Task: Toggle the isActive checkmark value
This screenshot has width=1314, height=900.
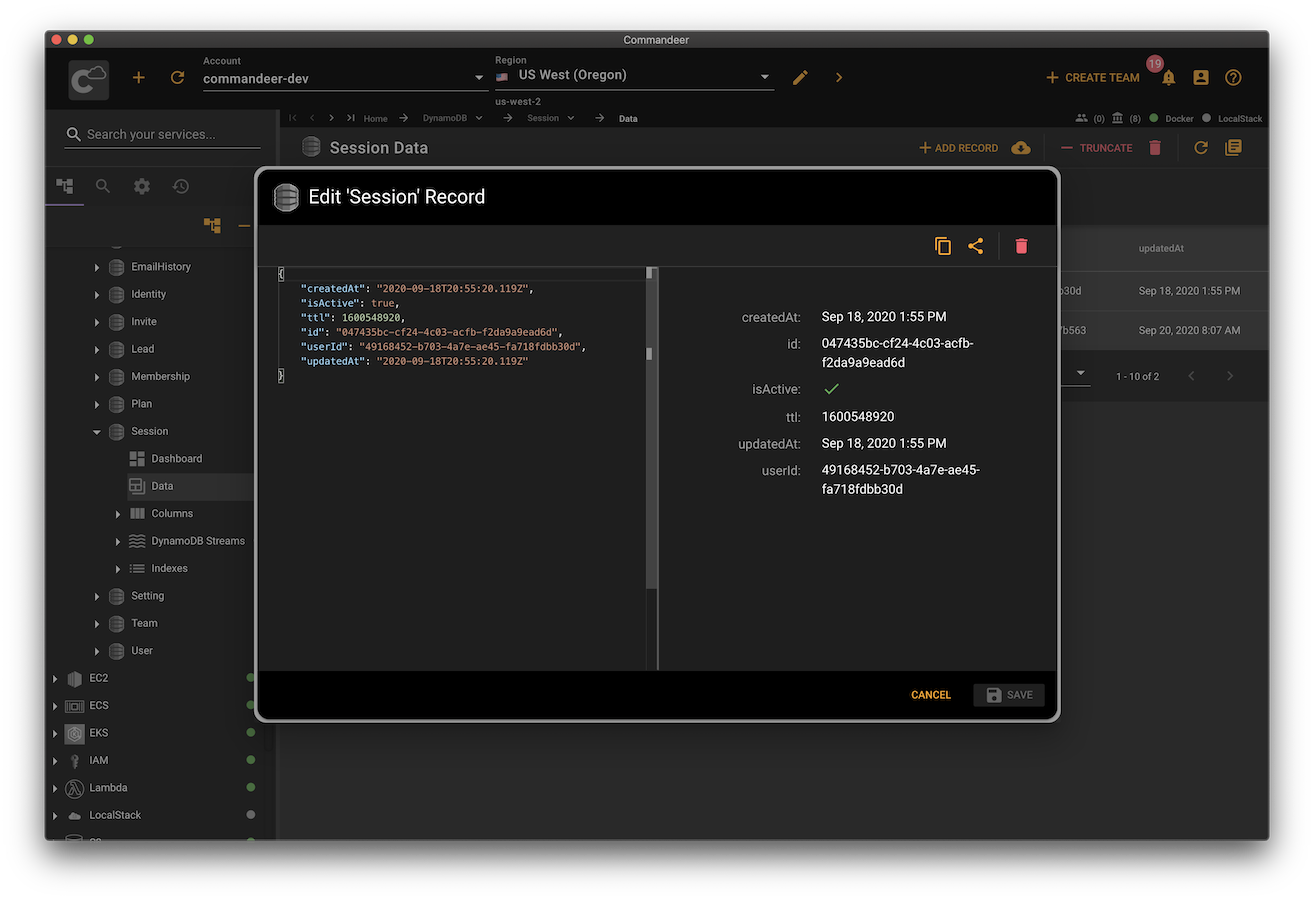Action: tap(831, 389)
